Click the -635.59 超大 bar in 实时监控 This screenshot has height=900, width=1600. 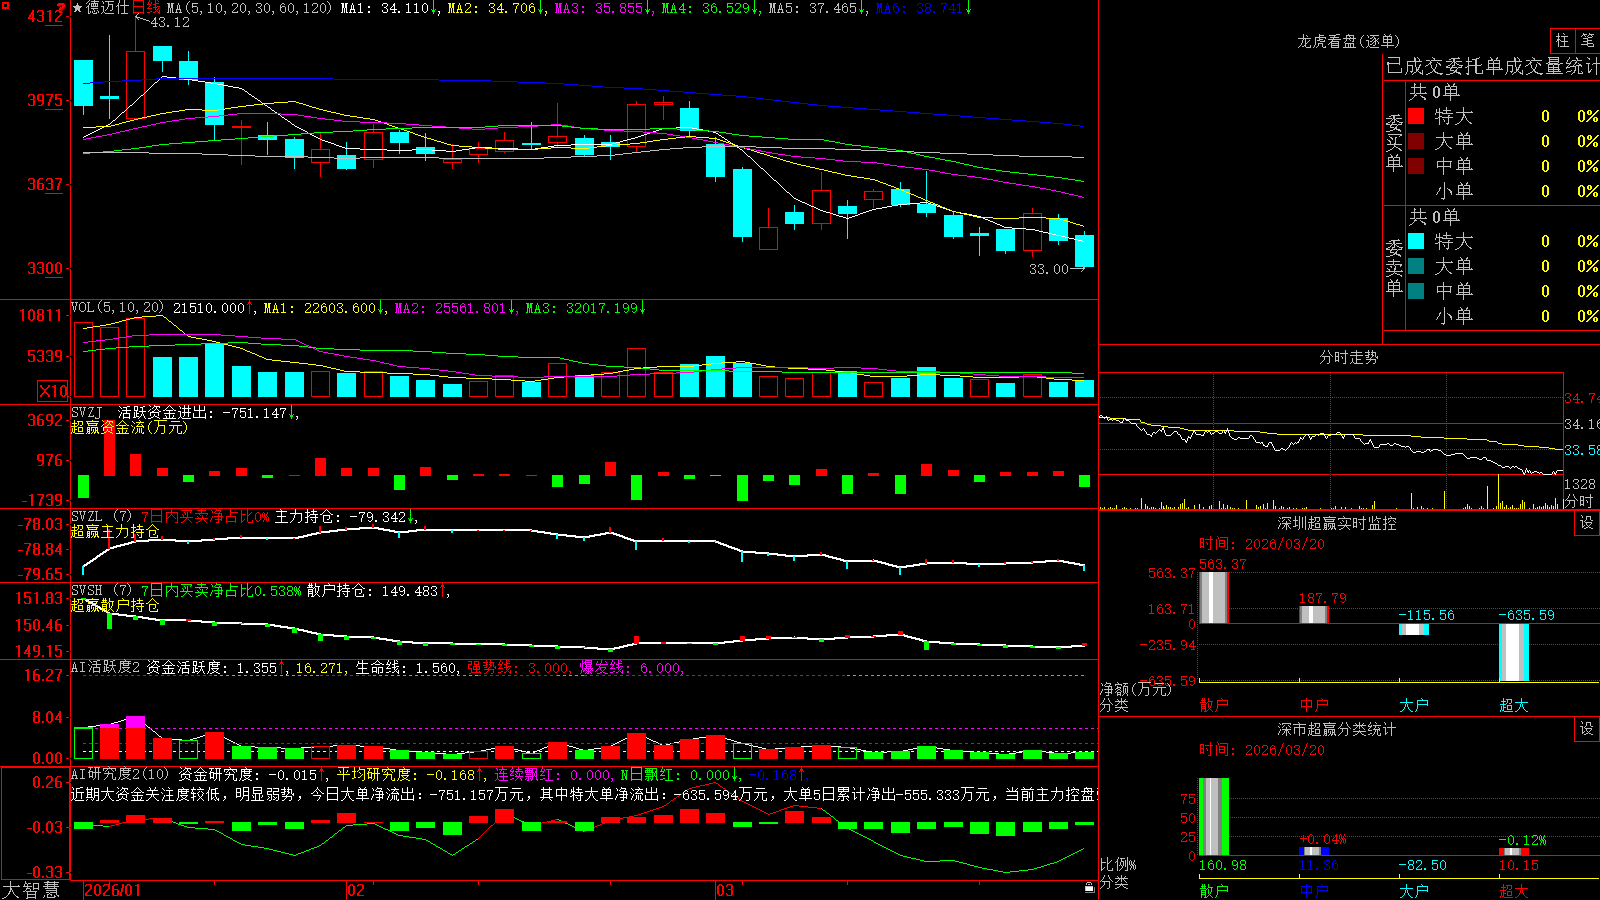point(1513,652)
